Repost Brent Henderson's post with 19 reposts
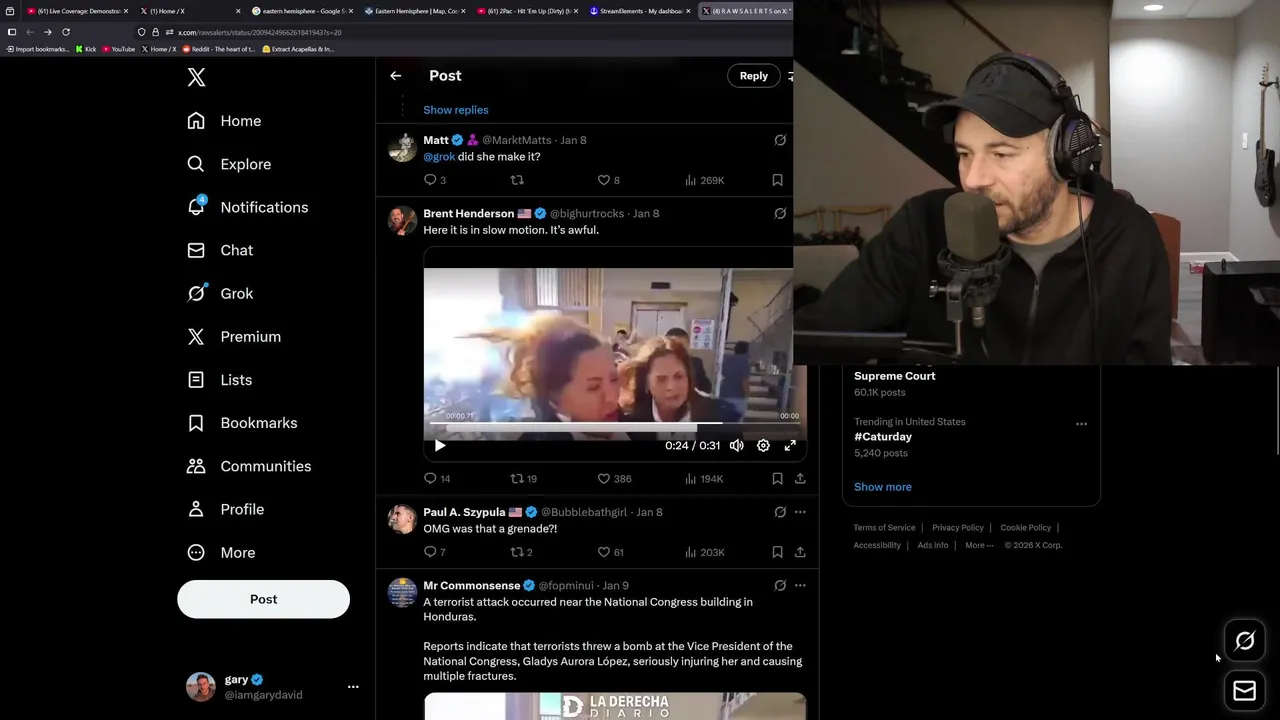 click(524, 479)
